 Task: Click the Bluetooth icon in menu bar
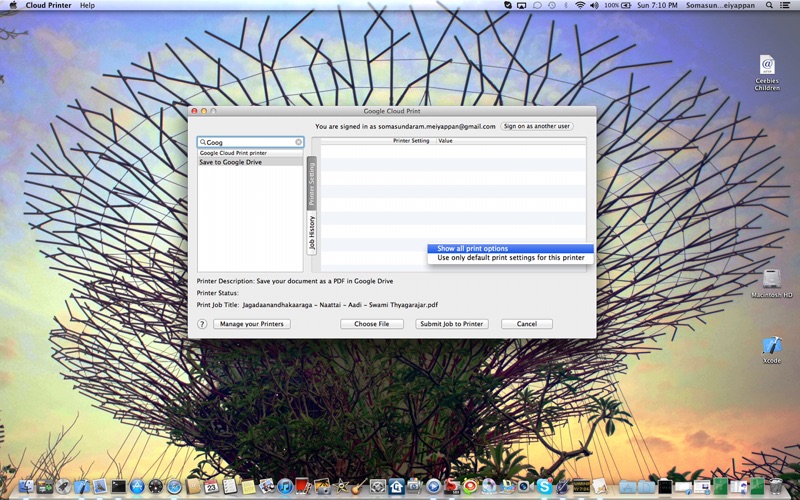[565, 5]
